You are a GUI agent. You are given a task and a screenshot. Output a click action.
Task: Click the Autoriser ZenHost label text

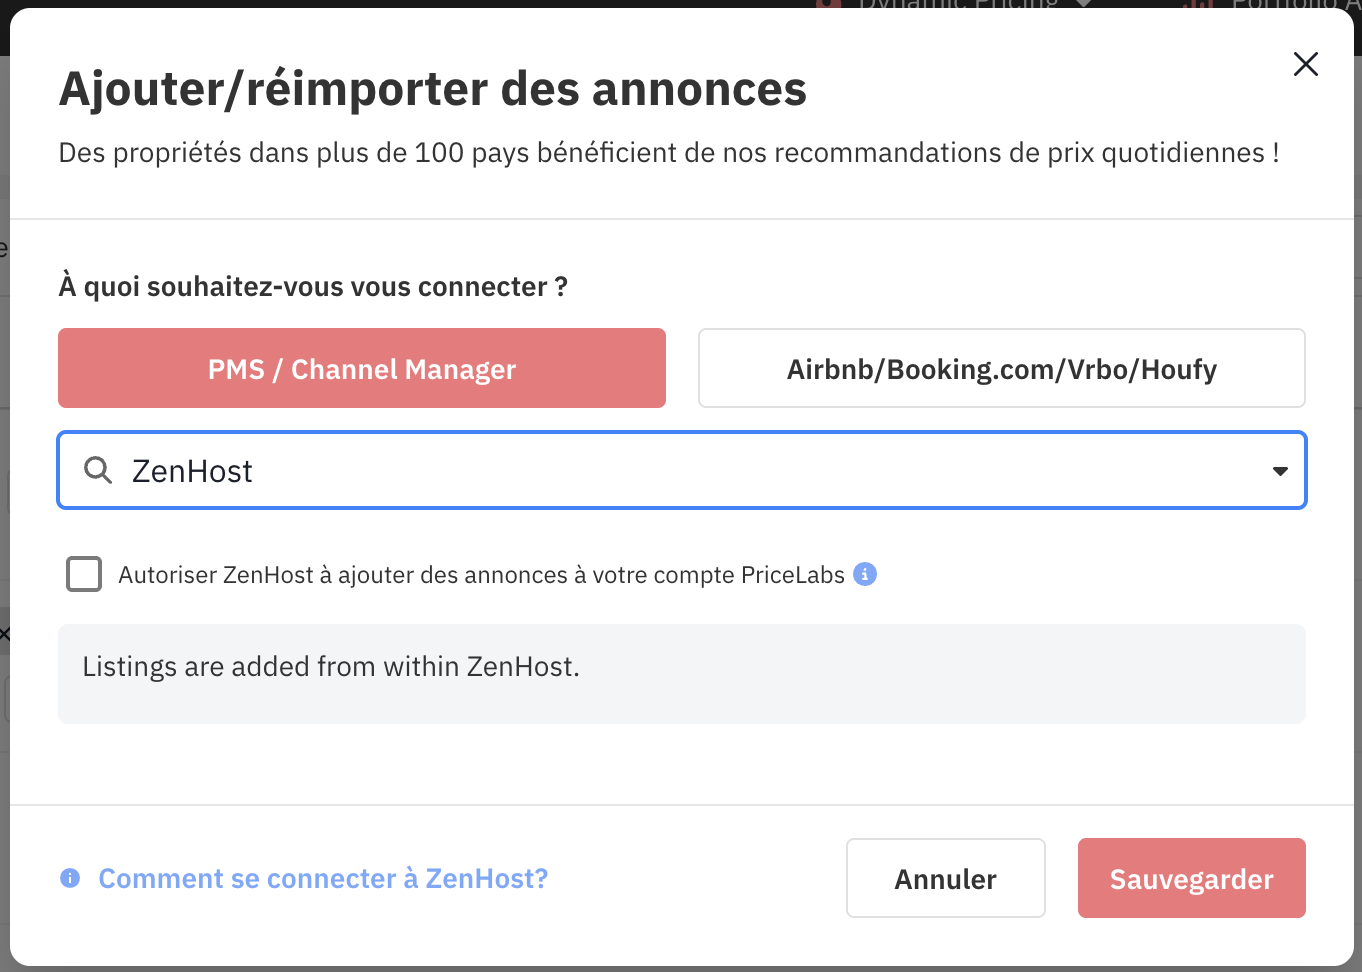coord(481,575)
